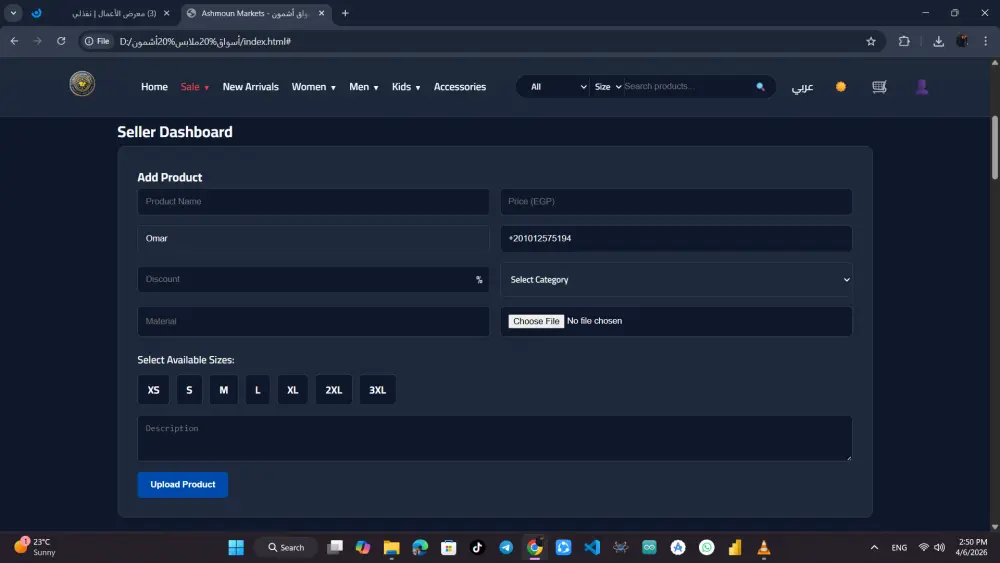Open New Arrivals page

[251, 87]
